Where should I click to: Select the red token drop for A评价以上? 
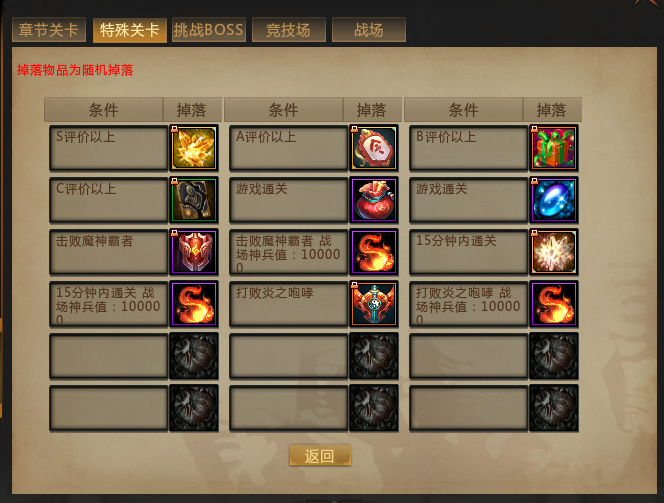coord(374,148)
